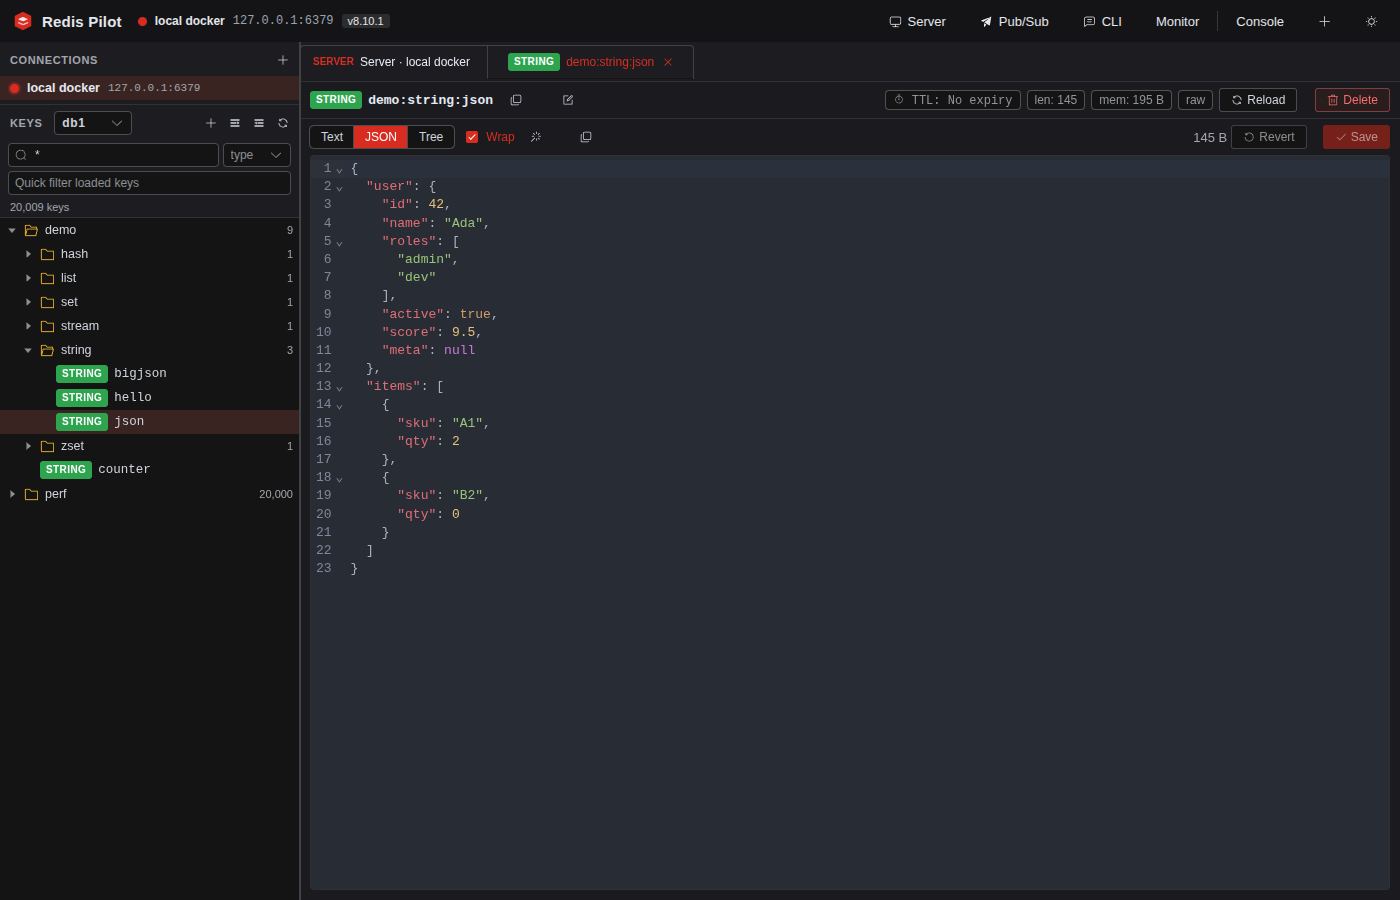This screenshot has height=900, width=1400.
Task: Reload the key value
Action: click(1258, 100)
